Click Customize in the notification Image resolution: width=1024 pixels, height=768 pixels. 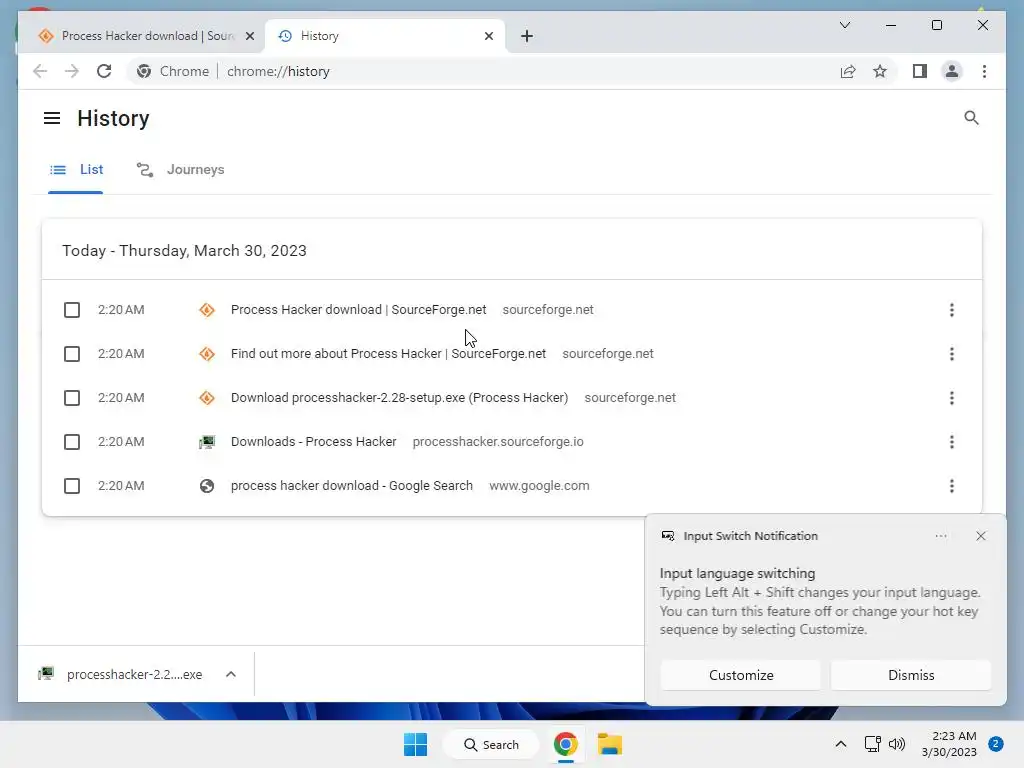pyautogui.click(x=741, y=675)
